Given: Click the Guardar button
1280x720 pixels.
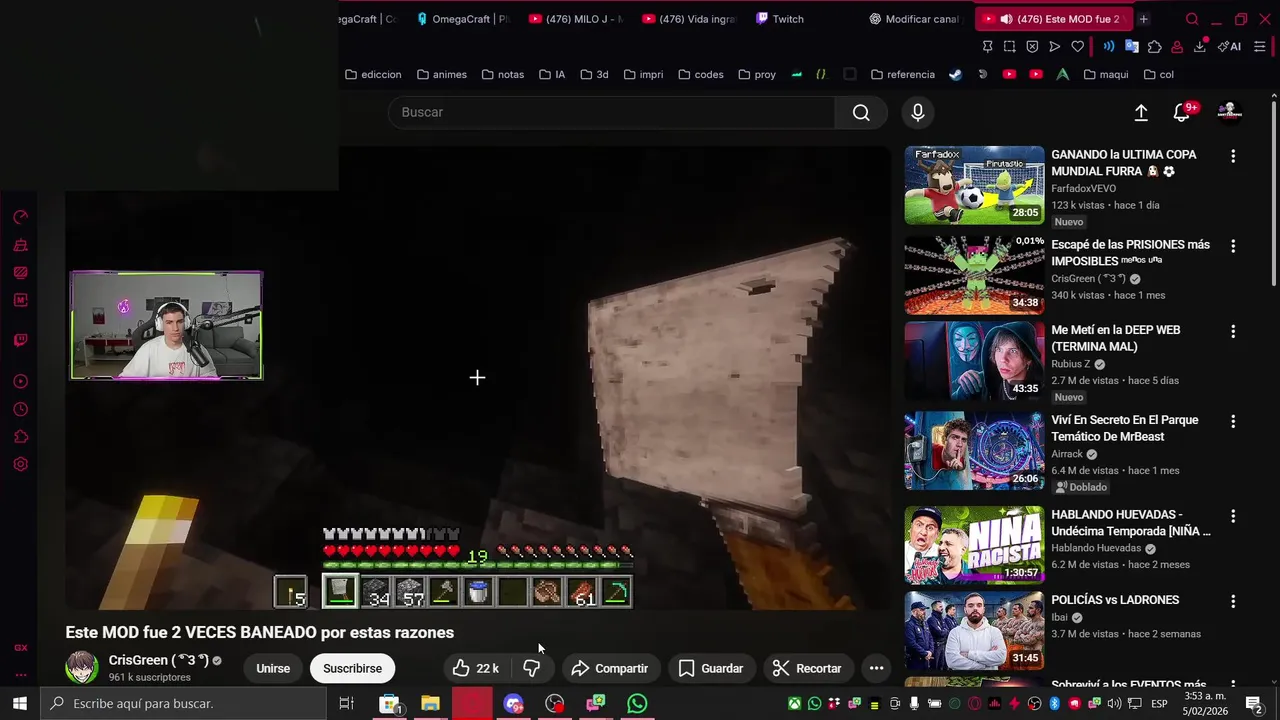Looking at the screenshot, I should click(711, 668).
